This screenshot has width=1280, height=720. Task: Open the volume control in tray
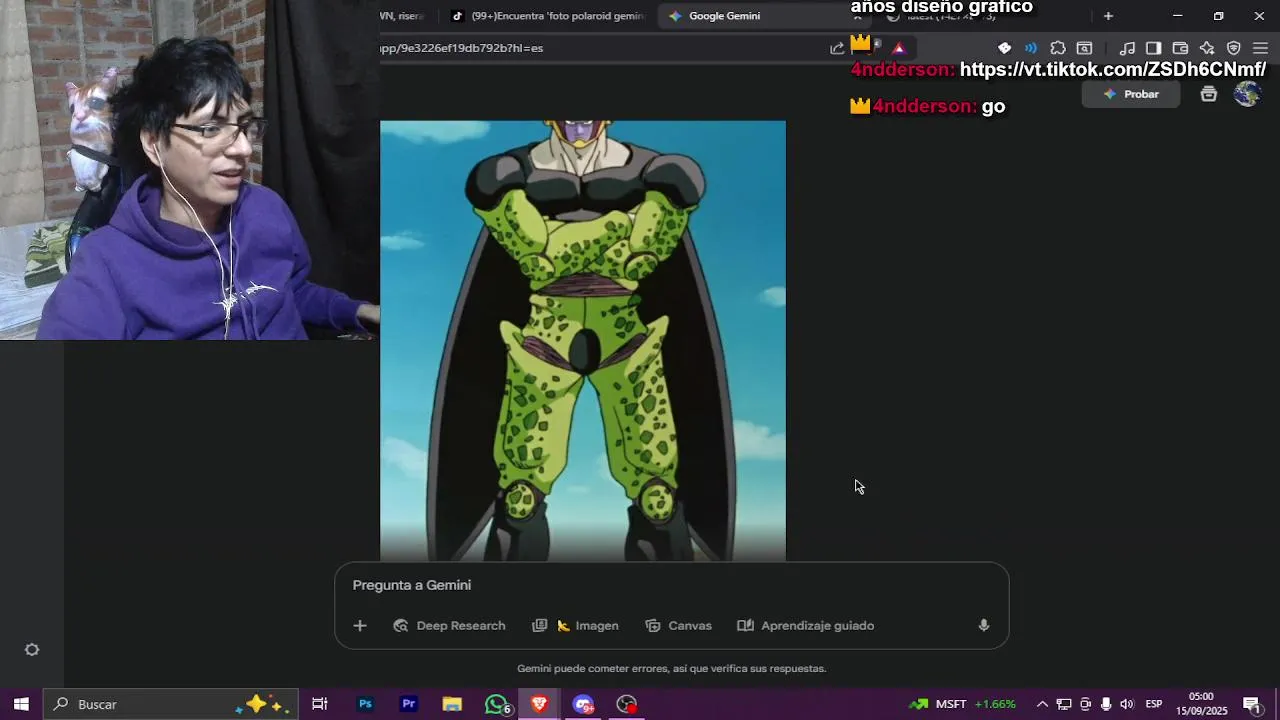pyautogui.click(x=1127, y=704)
